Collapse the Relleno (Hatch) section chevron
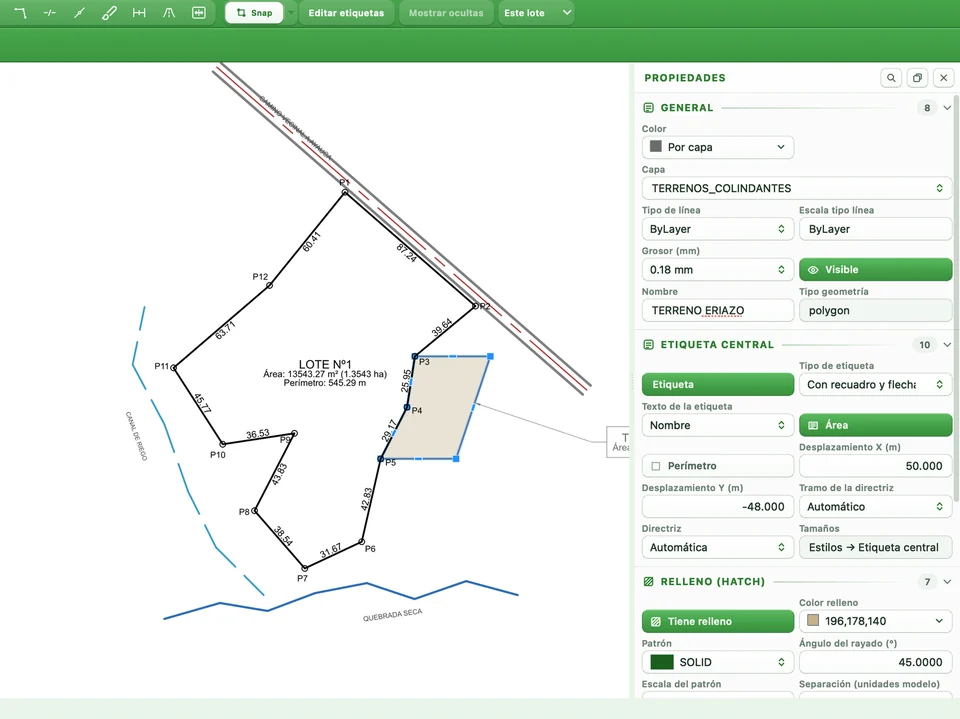The width and height of the screenshot is (960, 719). click(947, 582)
